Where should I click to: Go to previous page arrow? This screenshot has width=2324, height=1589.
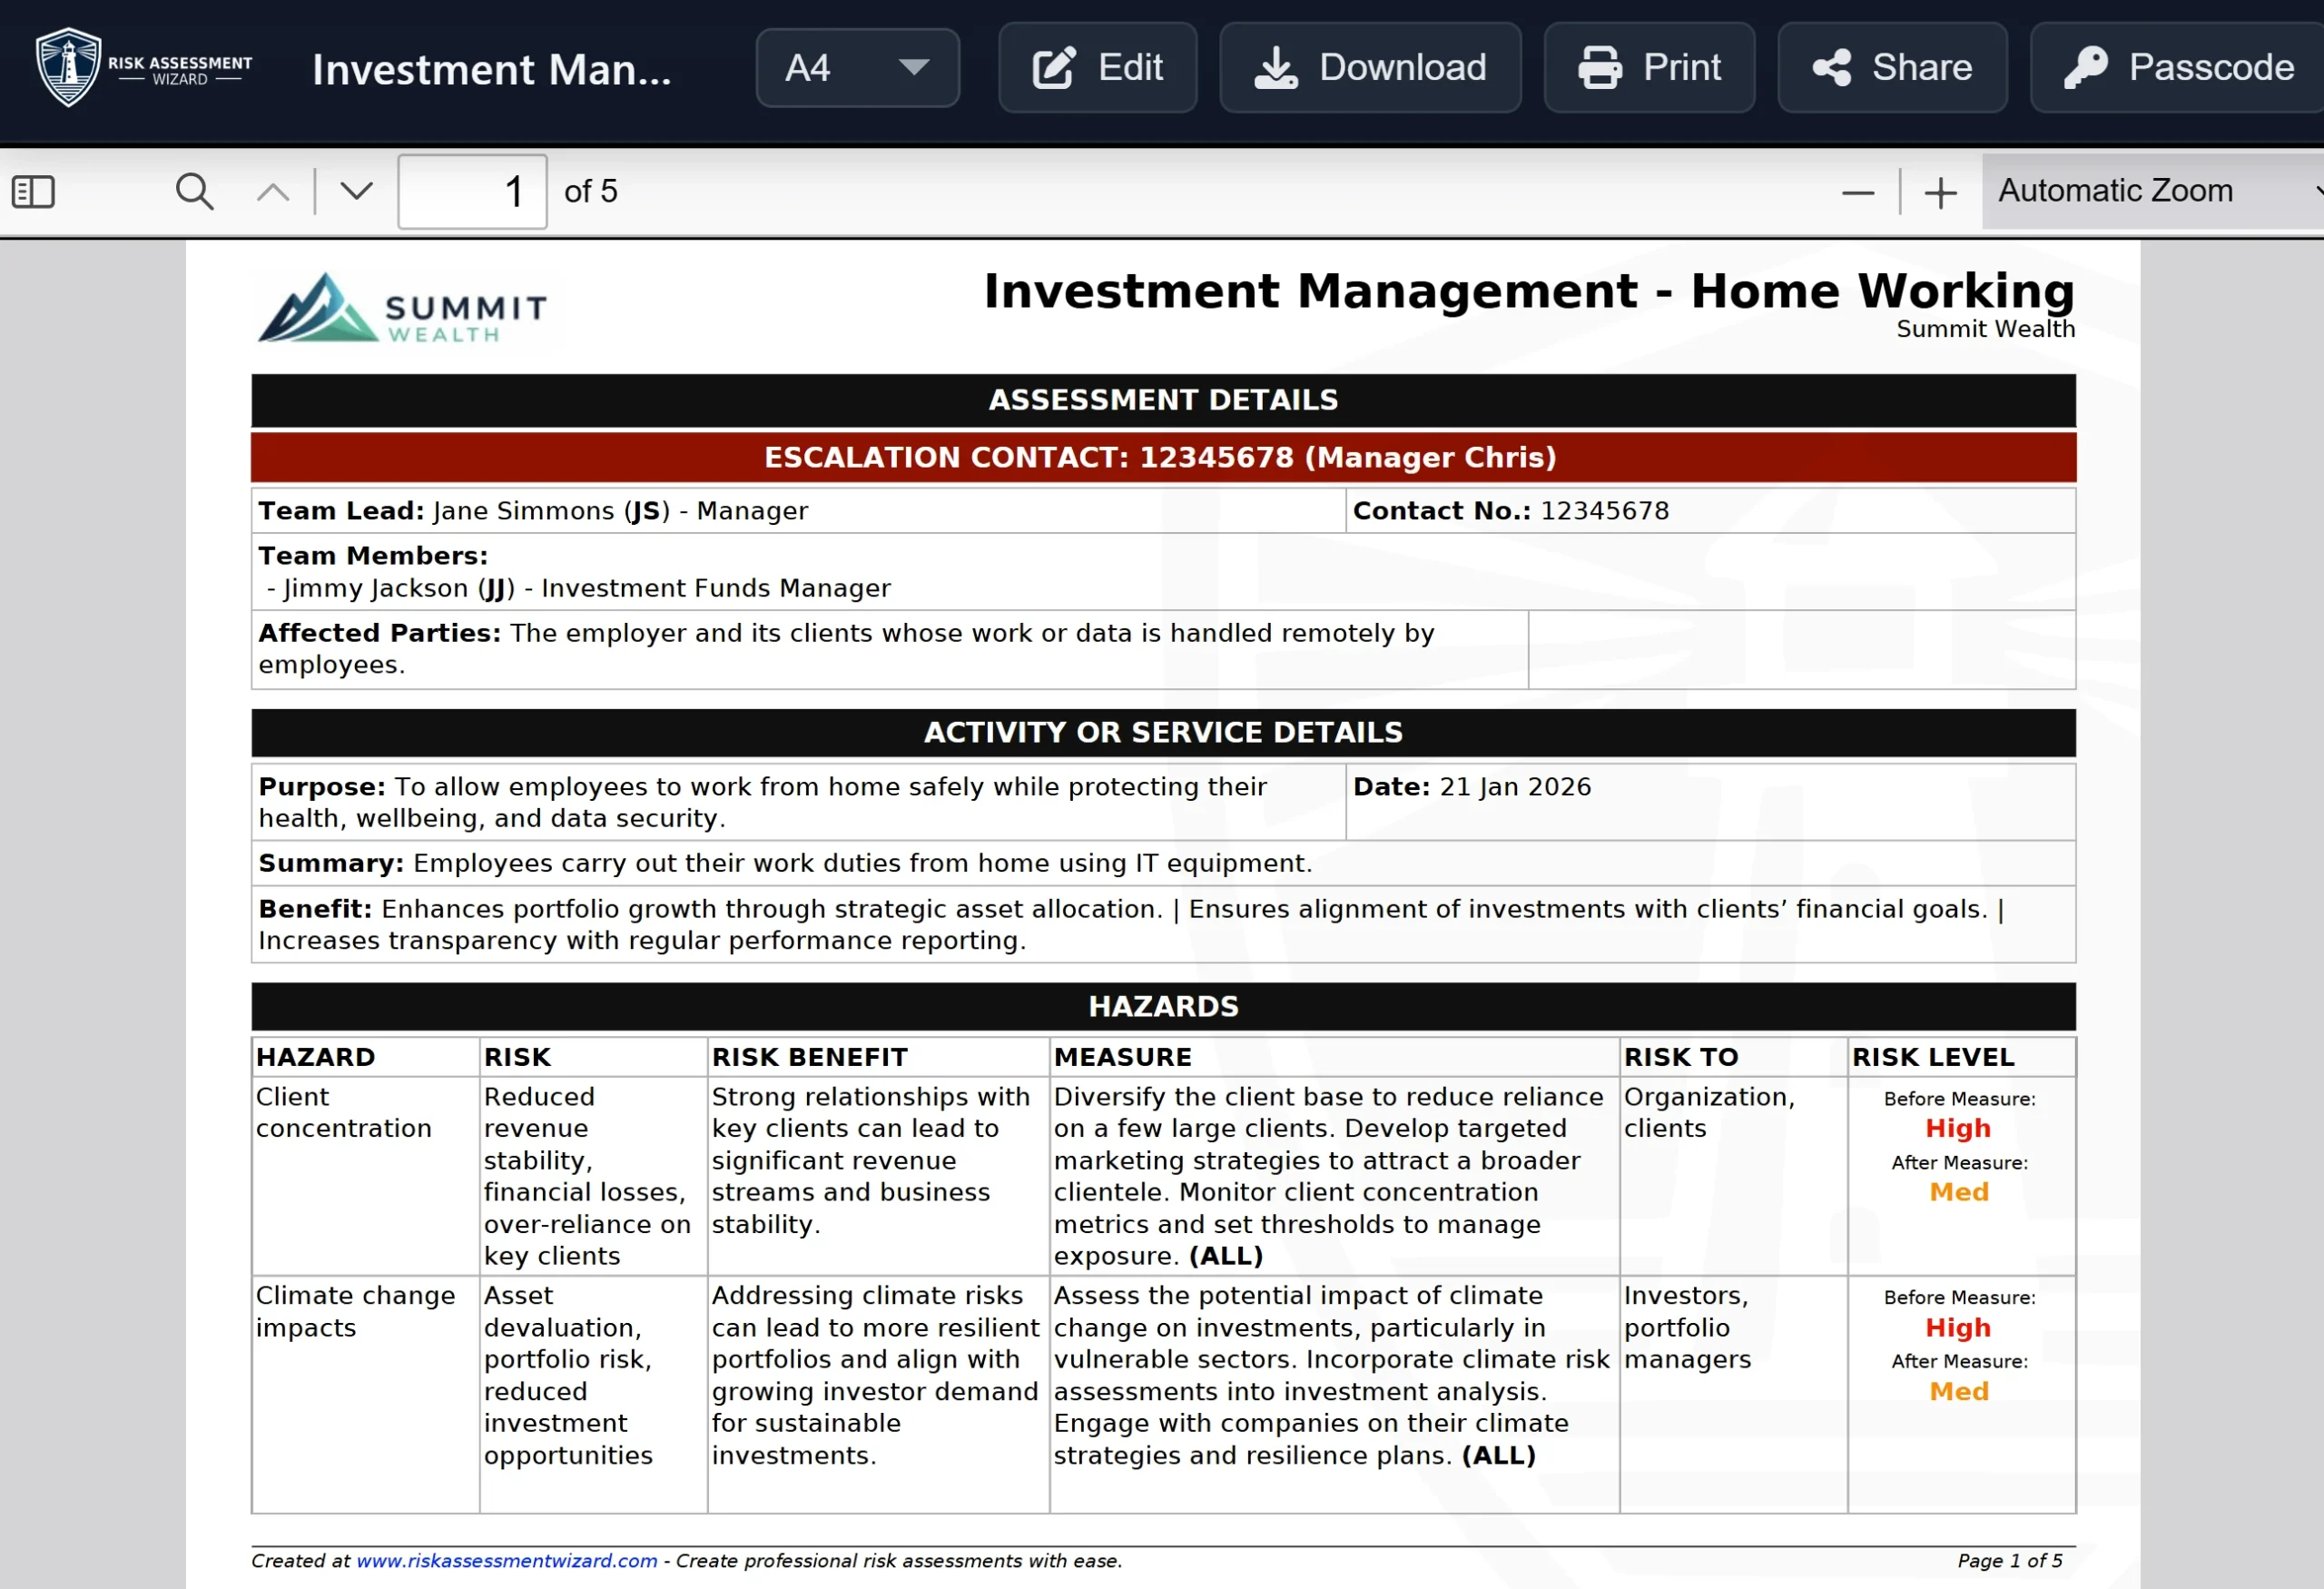[273, 191]
